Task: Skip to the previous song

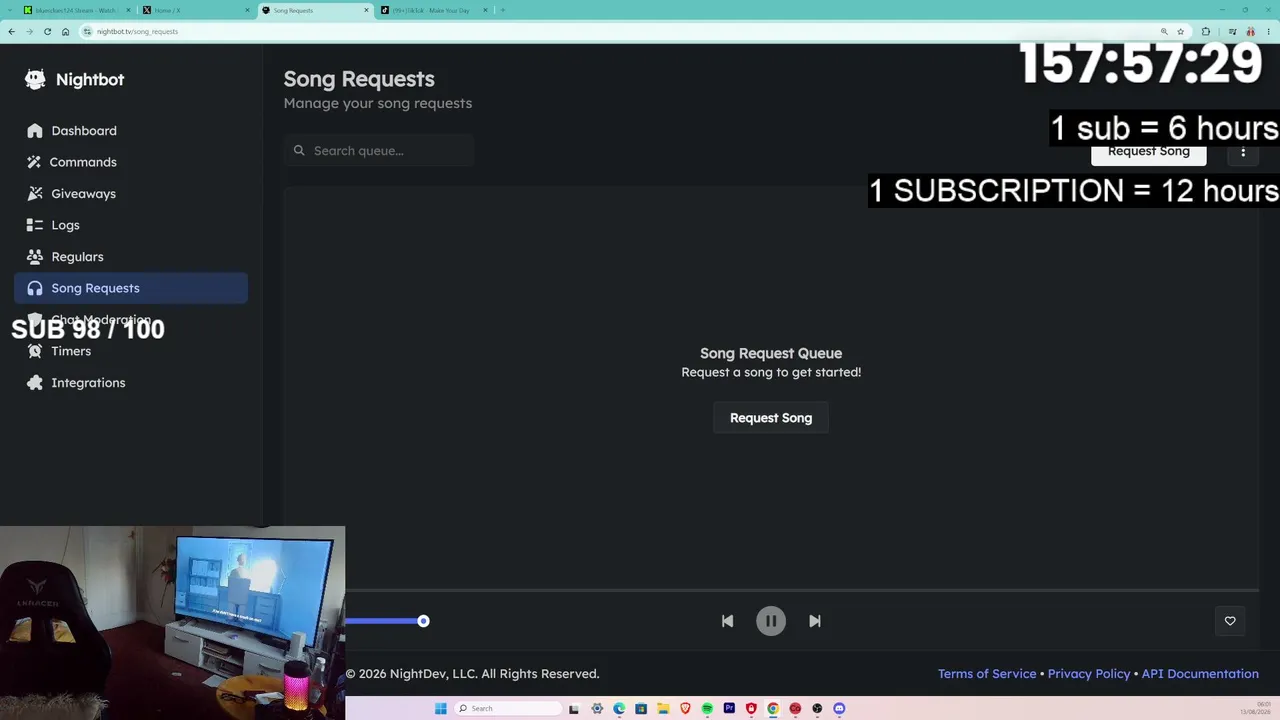Action: point(727,621)
